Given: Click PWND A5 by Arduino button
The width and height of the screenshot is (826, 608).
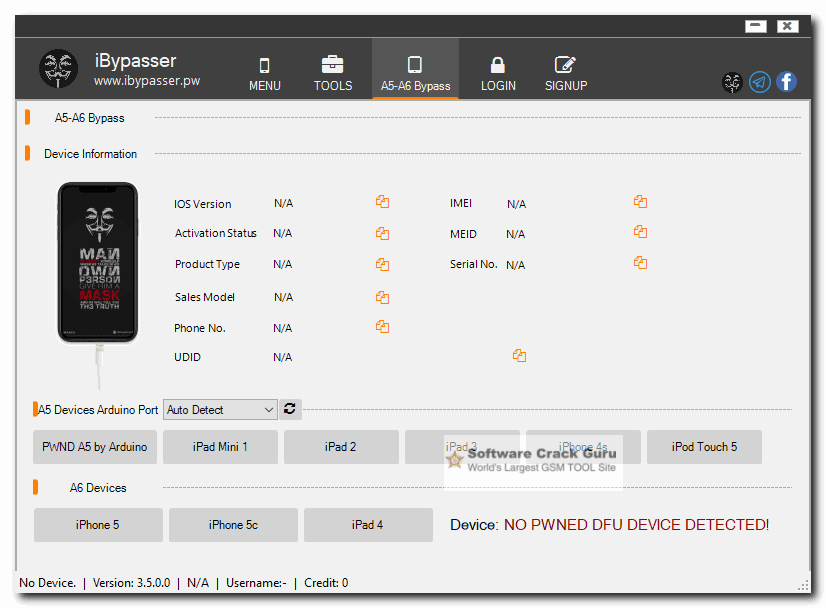Looking at the screenshot, I should (95, 447).
